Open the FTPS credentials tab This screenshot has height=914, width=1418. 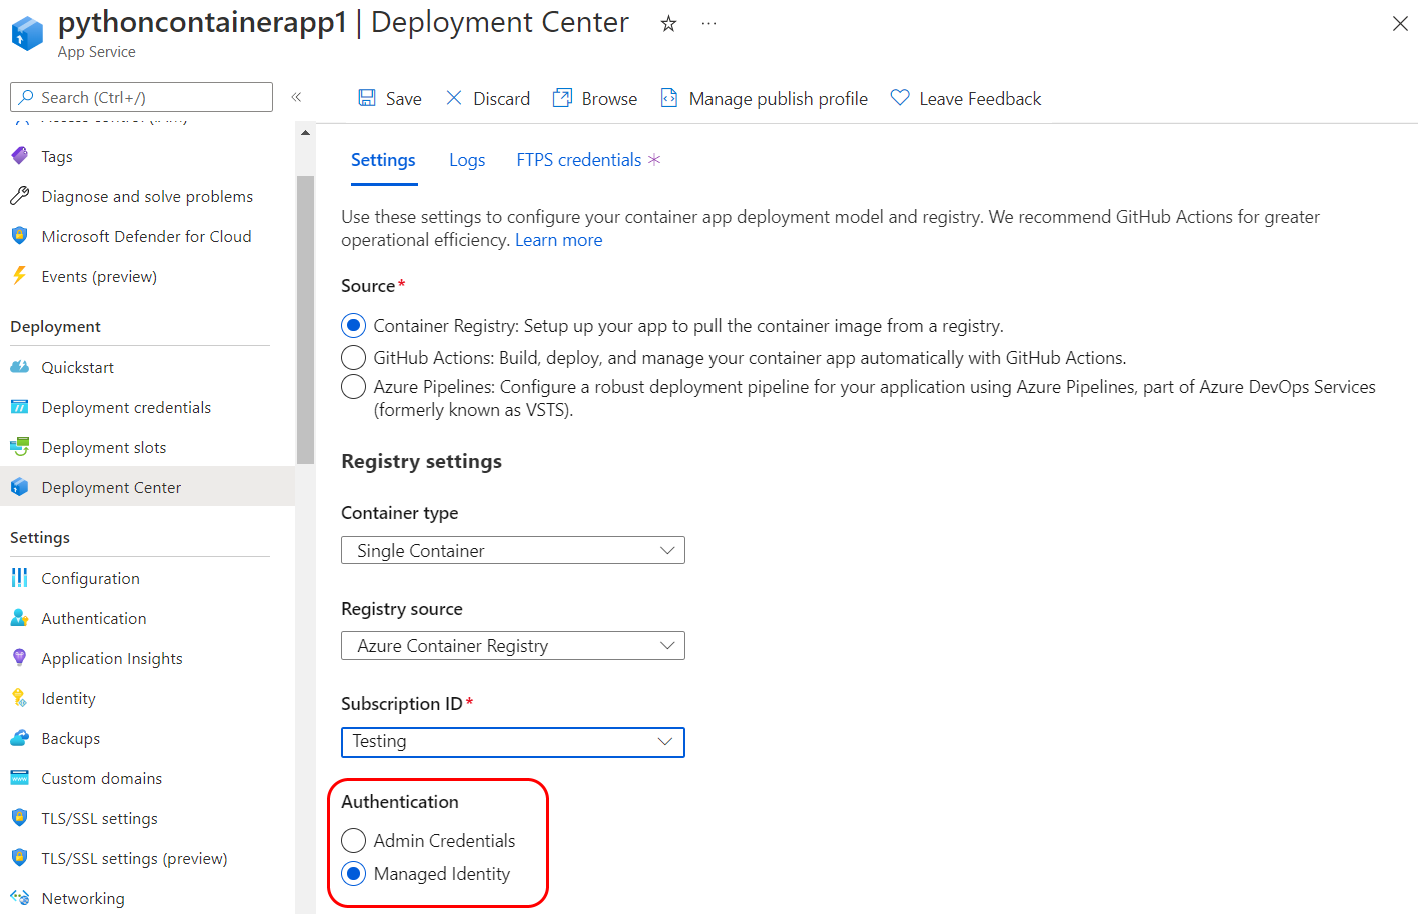[x=578, y=160]
